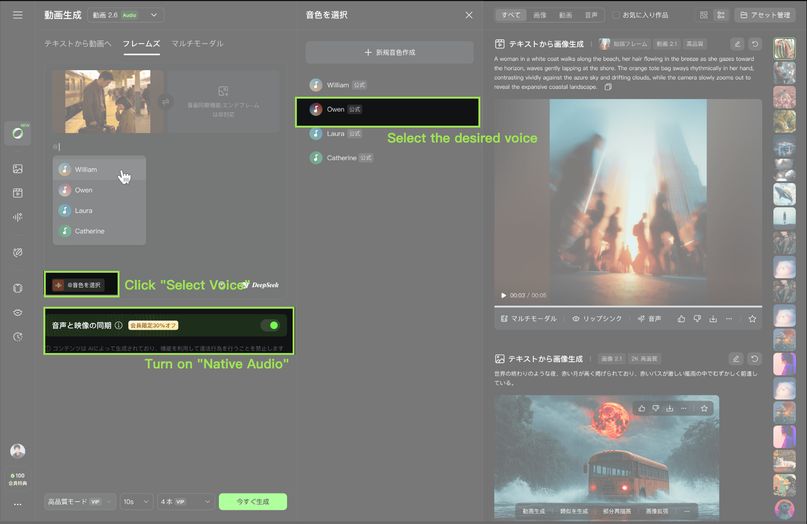807x524 pixels.
Task: Check the お気に入り作品 checkbox
Action: point(616,15)
